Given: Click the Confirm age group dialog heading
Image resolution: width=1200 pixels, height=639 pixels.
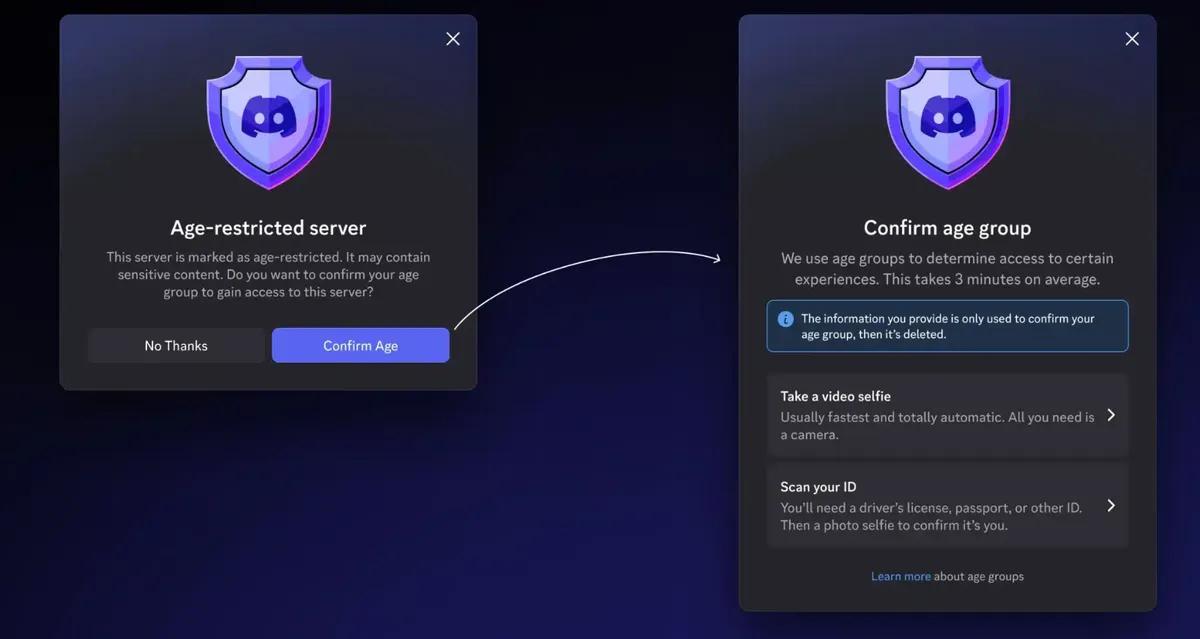Looking at the screenshot, I should click(x=947, y=227).
